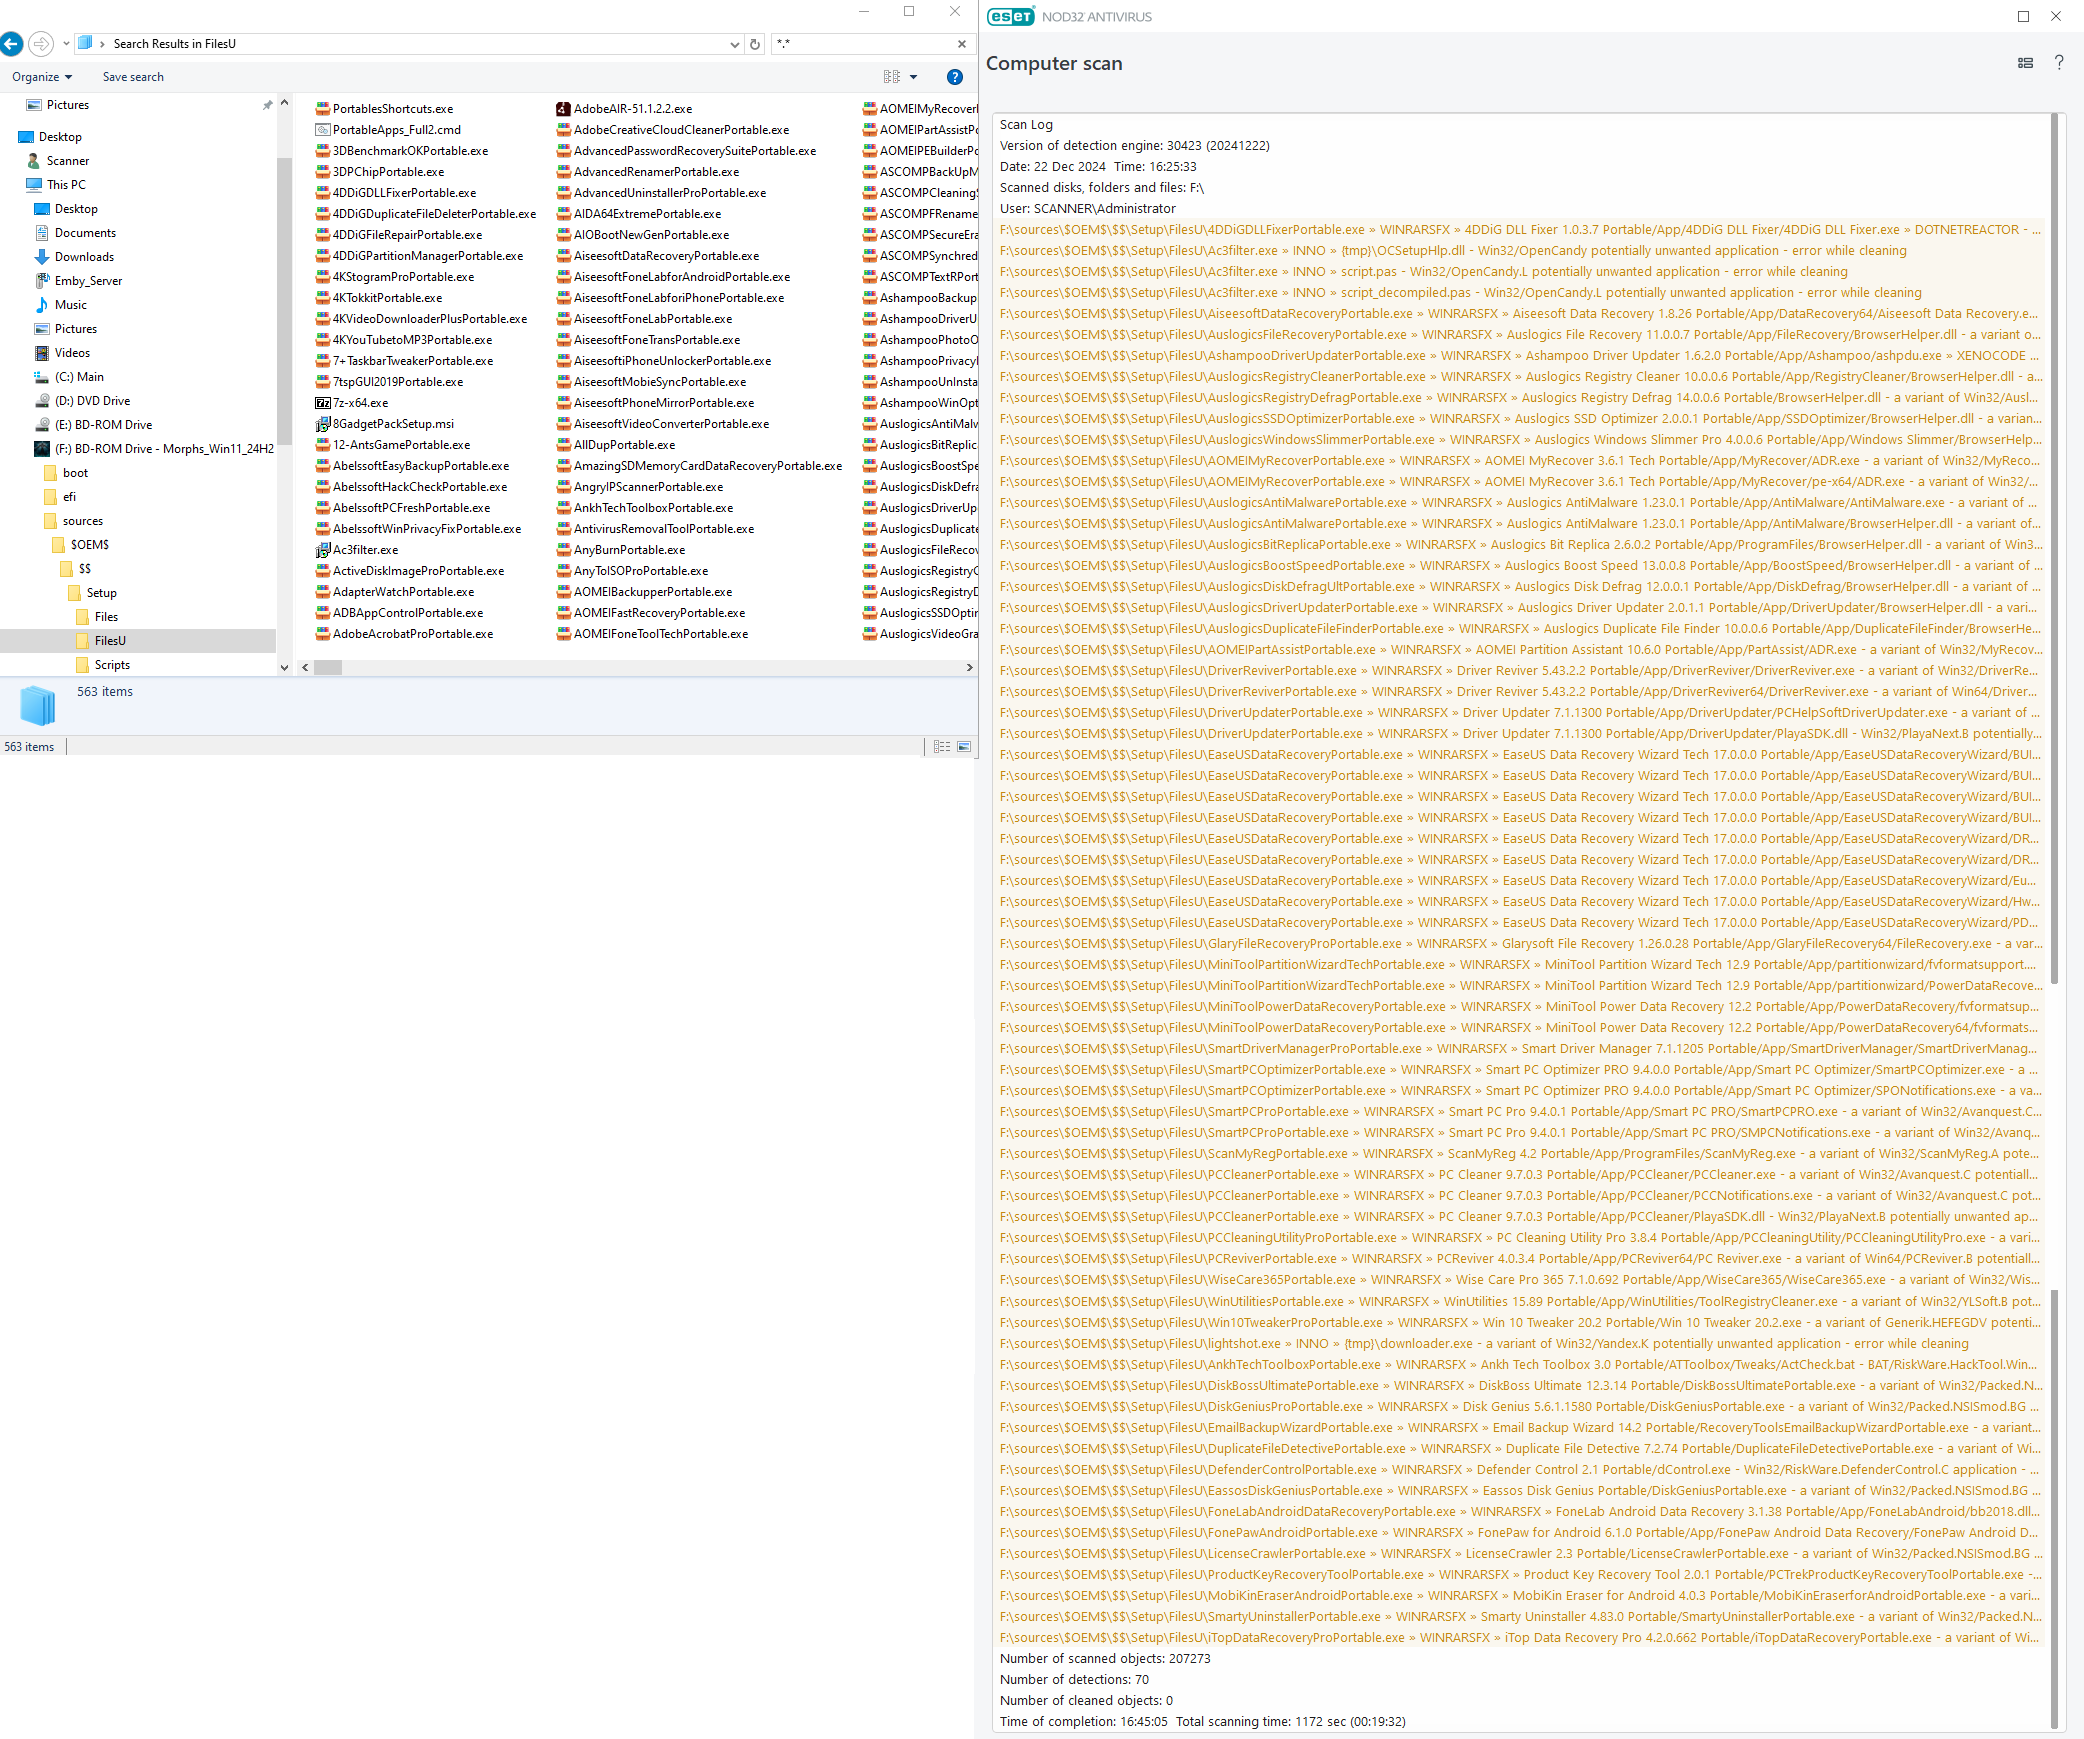Select the Scanner user folder in tree
The image size is (2084, 1739).
coord(68,161)
